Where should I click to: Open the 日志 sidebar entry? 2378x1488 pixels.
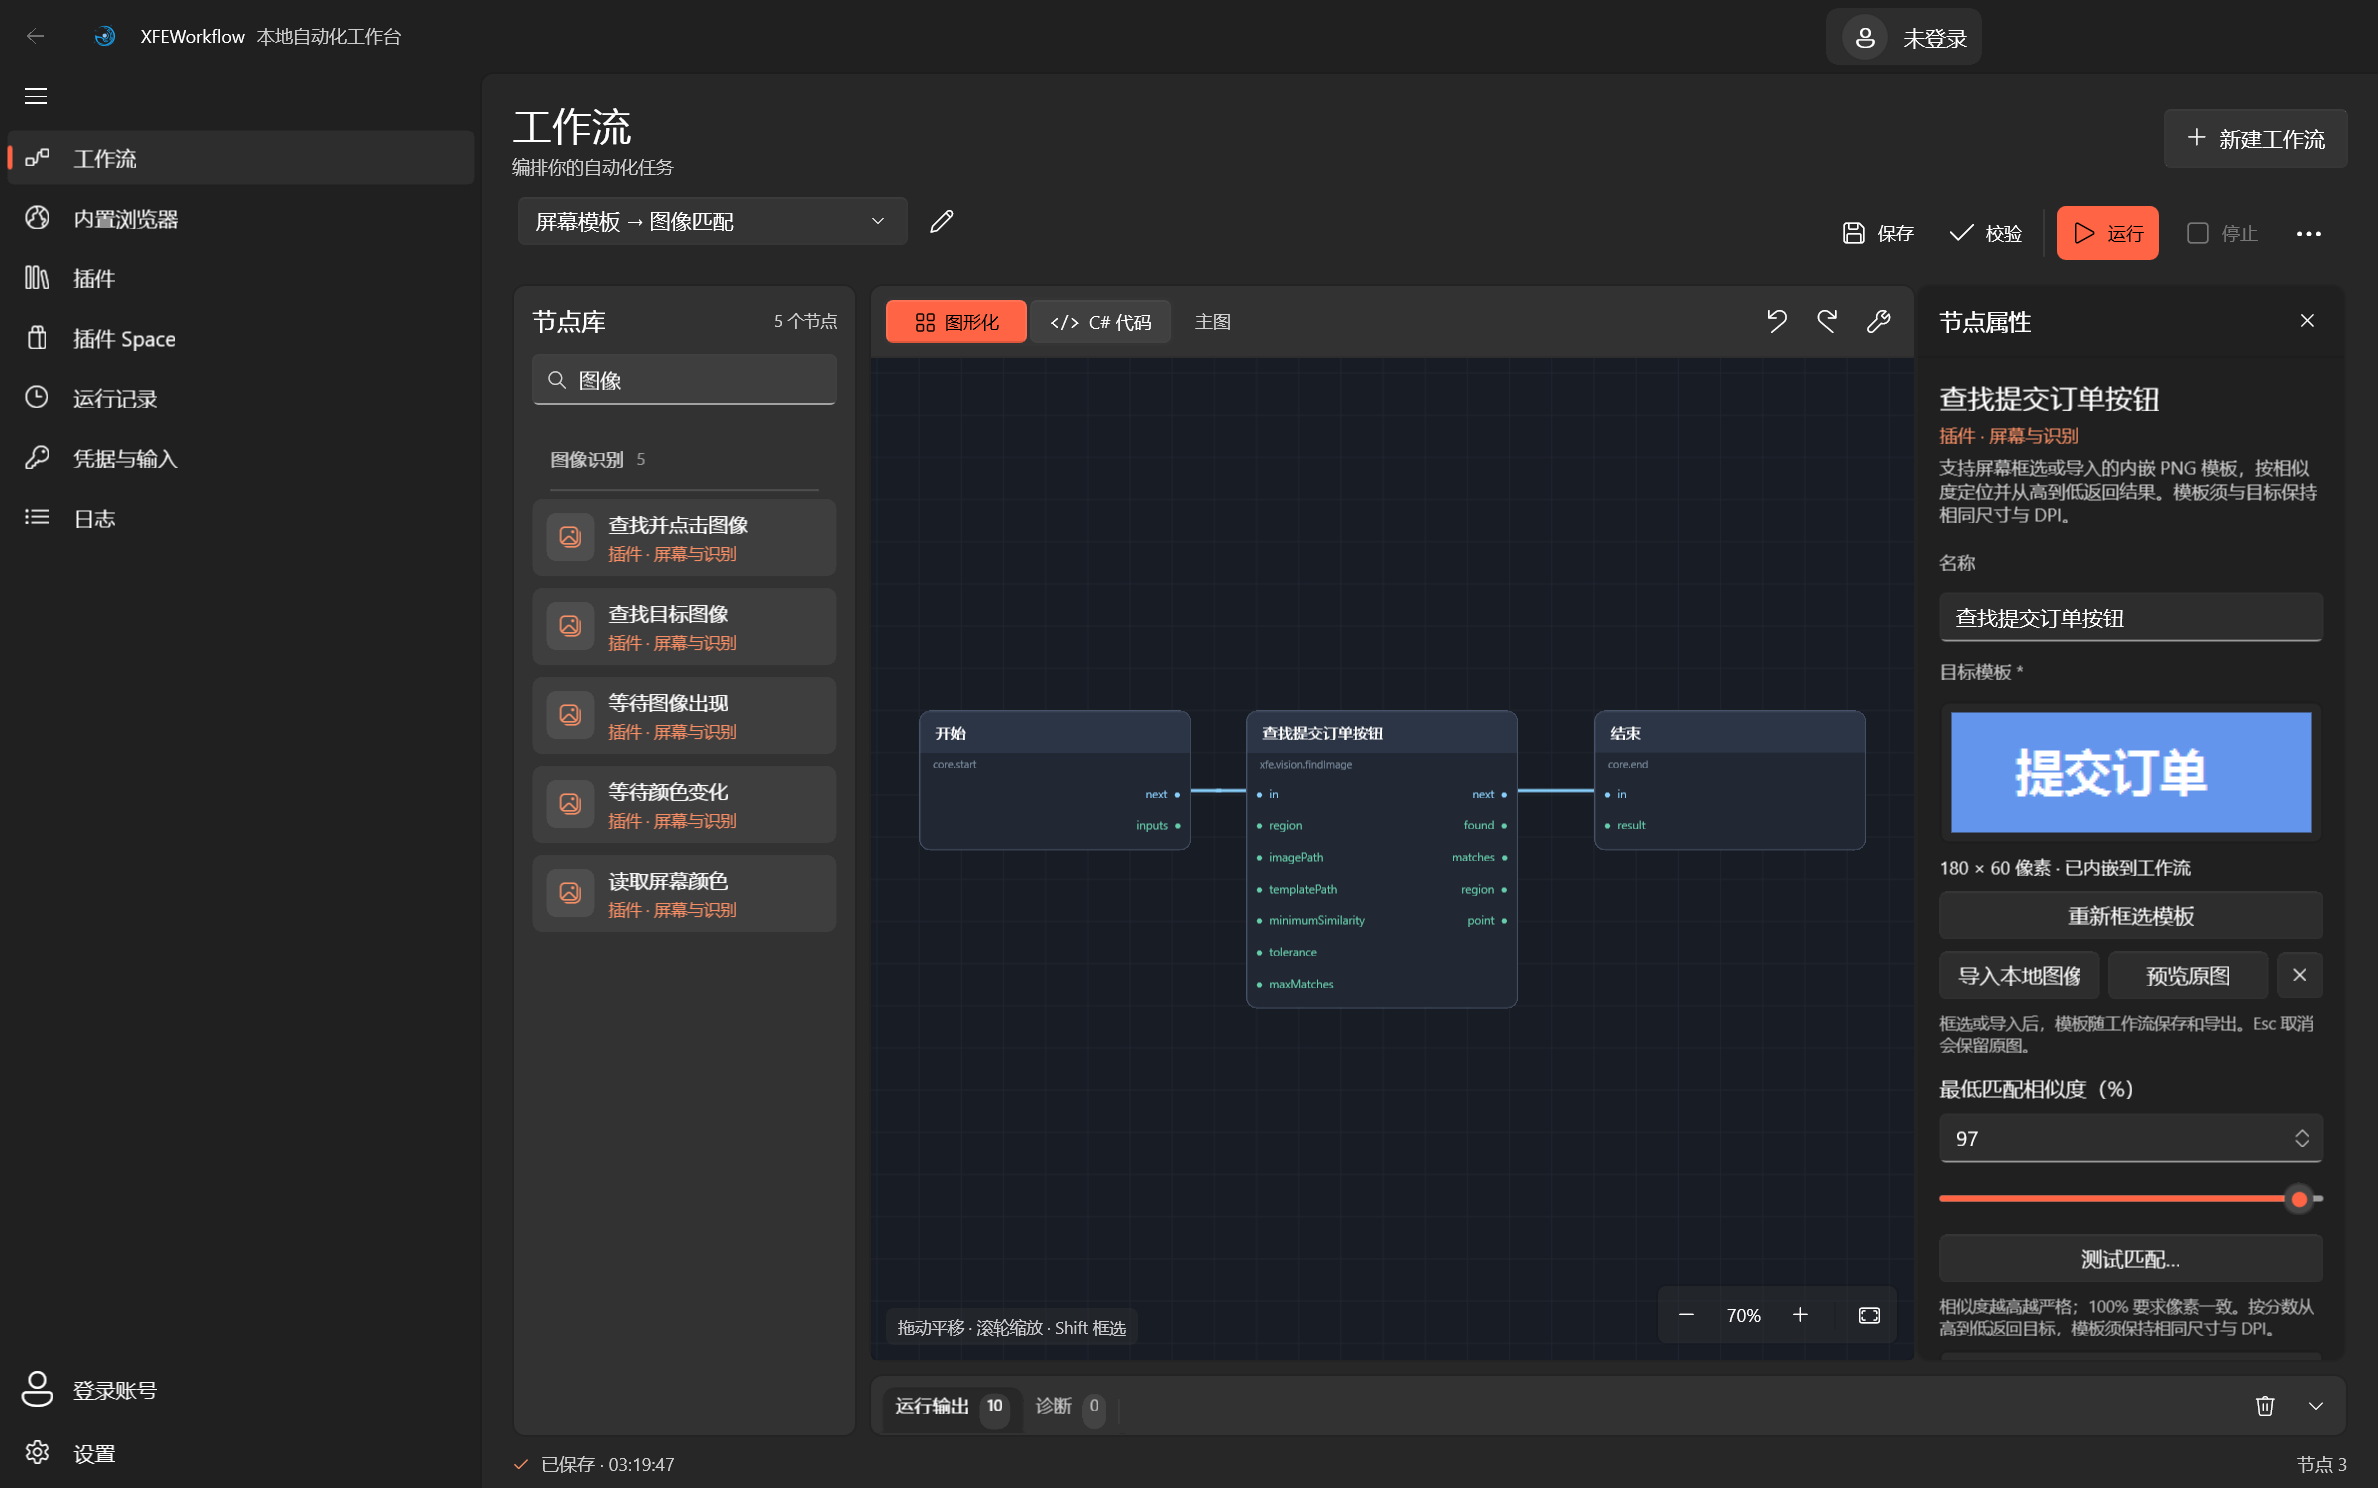coord(240,518)
